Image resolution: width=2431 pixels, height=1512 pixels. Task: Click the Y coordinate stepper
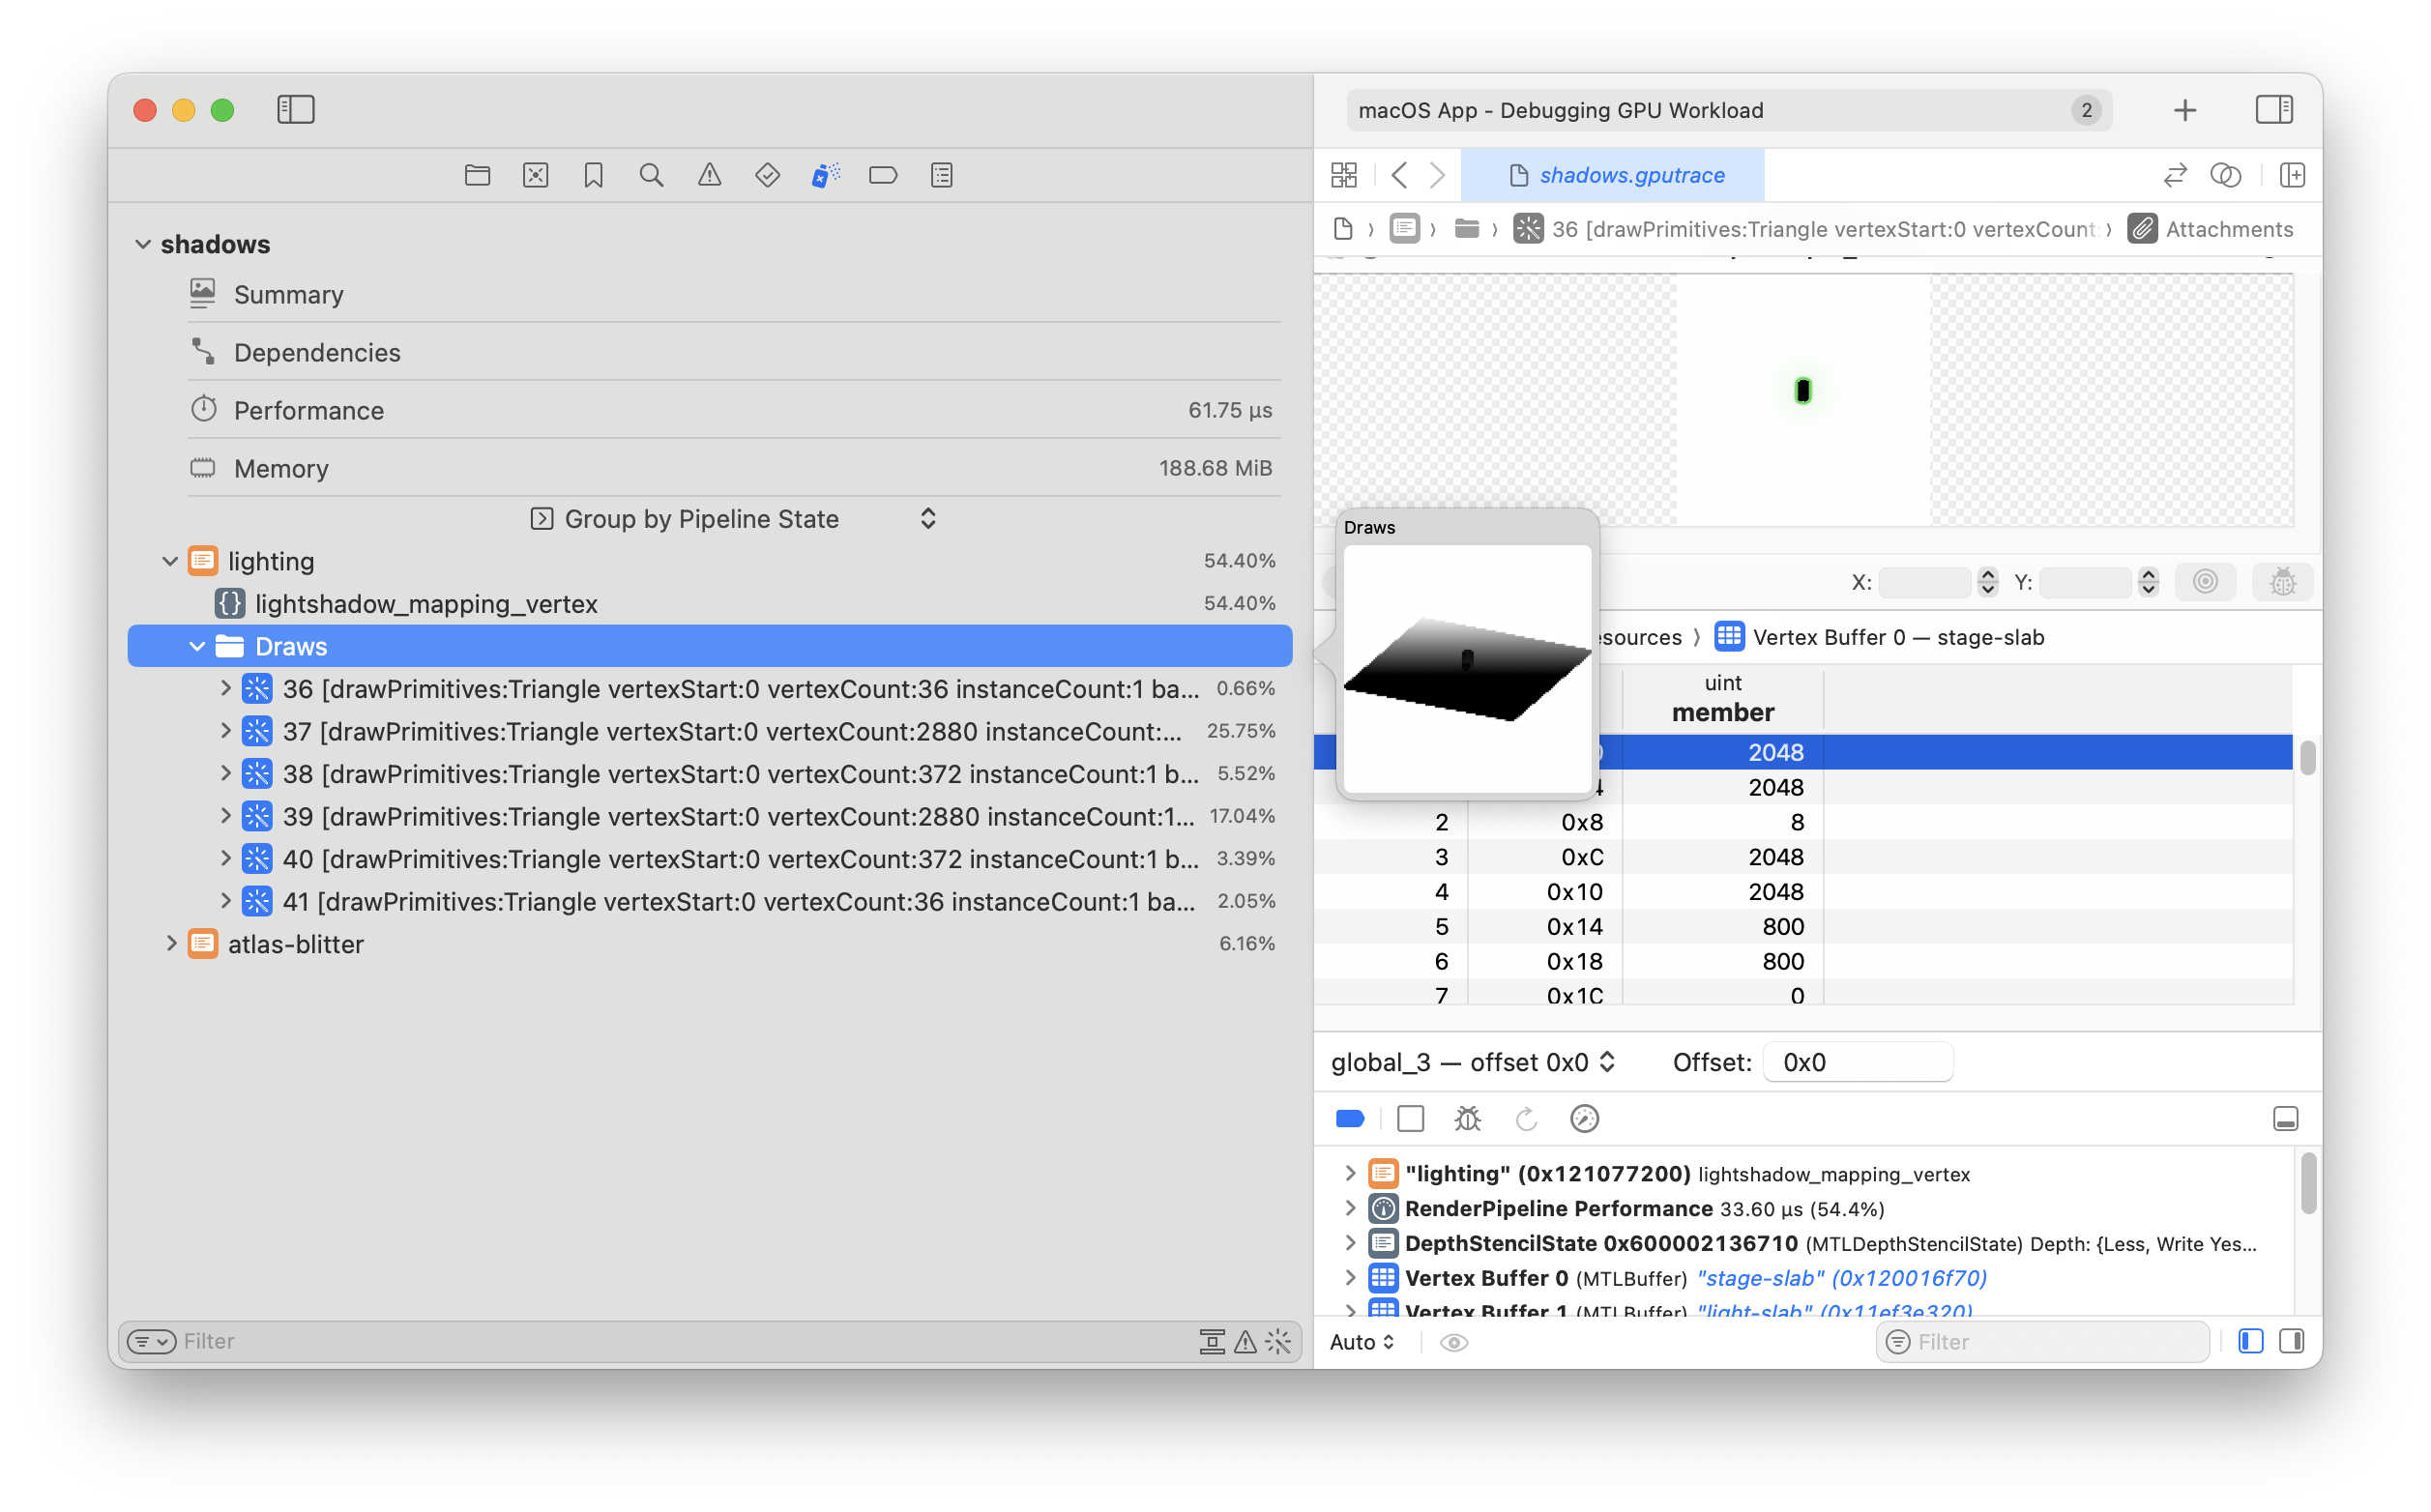tap(2148, 583)
